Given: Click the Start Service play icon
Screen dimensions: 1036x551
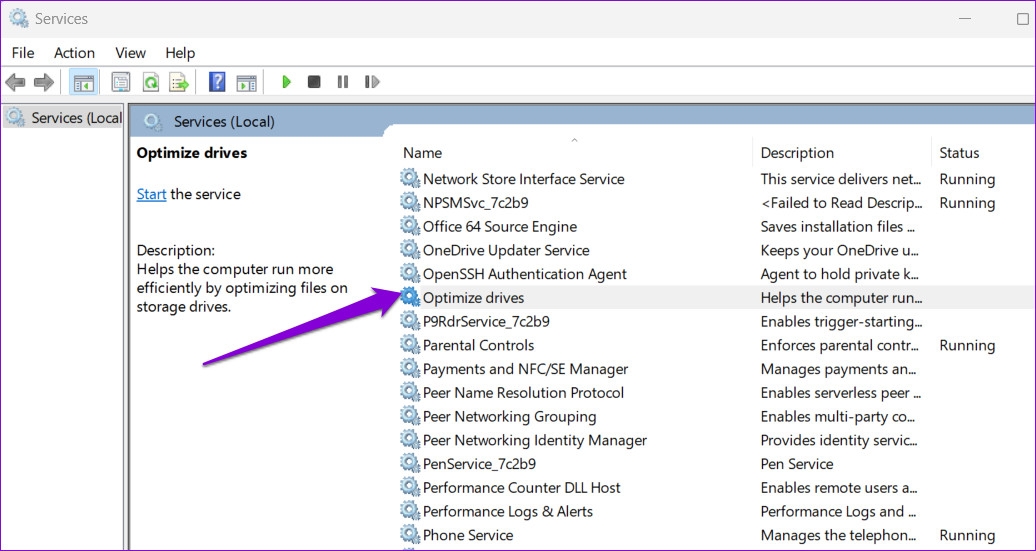Looking at the screenshot, I should pyautogui.click(x=286, y=82).
